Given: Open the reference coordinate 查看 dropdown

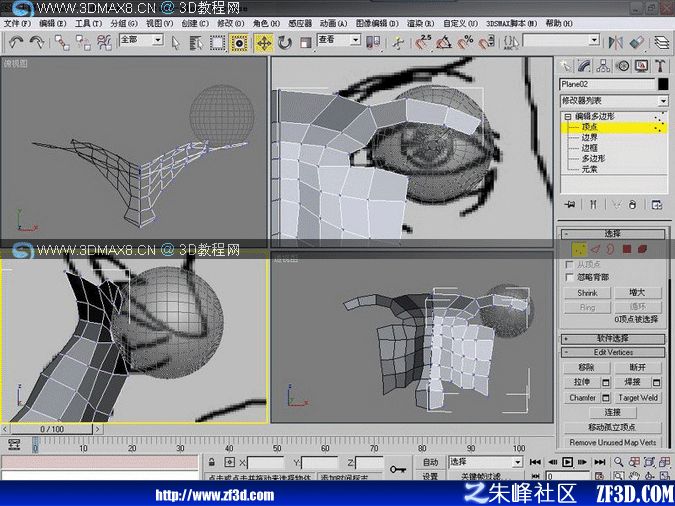Looking at the screenshot, I should tap(355, 40).
